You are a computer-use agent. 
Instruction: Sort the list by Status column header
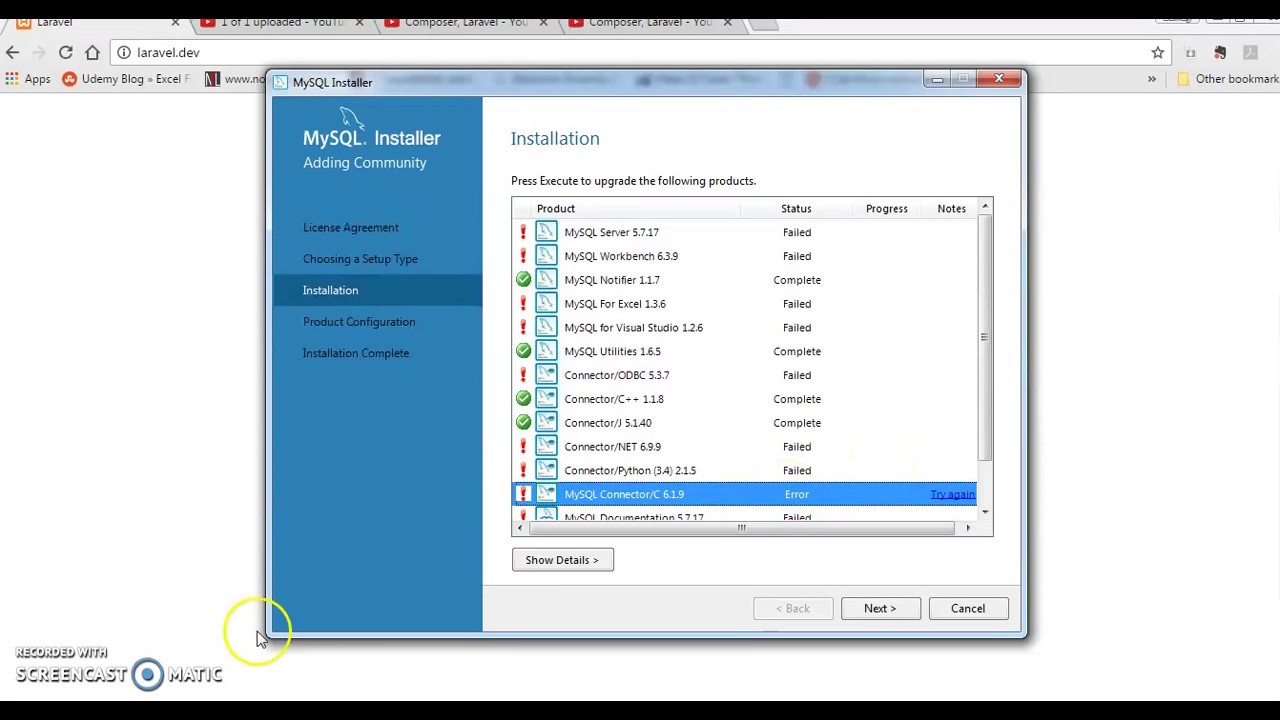tap(796, 209)
